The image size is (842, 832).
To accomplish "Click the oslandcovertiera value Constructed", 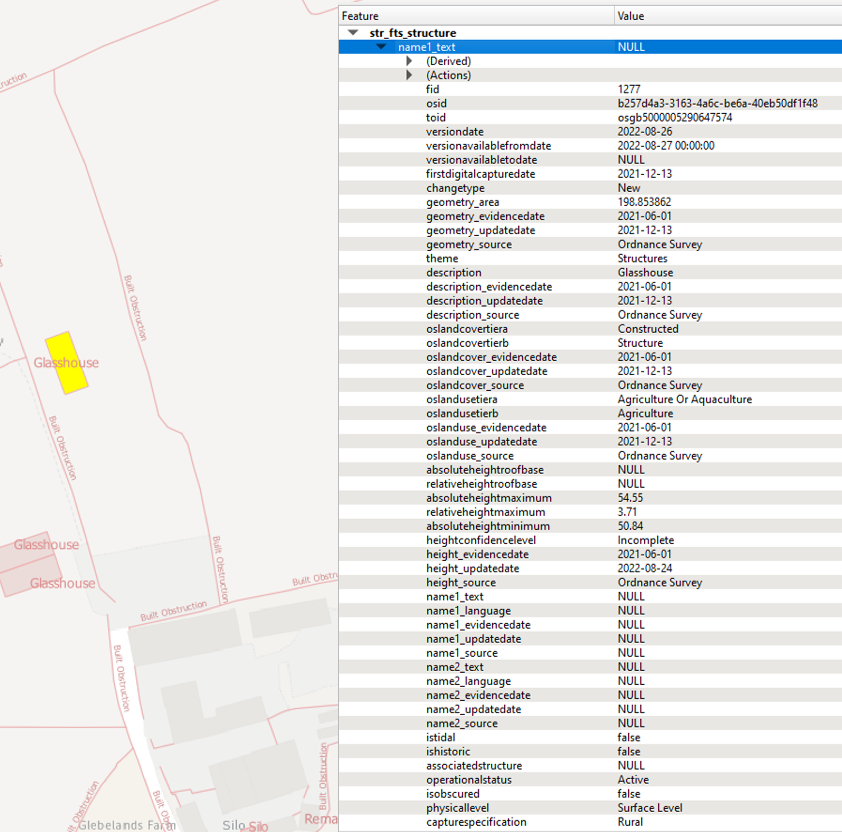I will point(647,328).
